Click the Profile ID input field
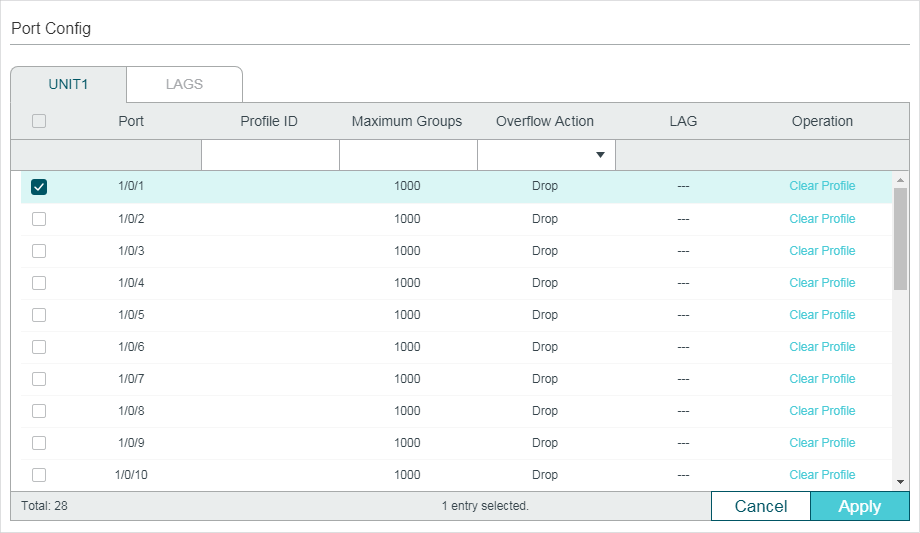Image resolution: width=920 pixels, height=533 pixels. click(270, 155)
